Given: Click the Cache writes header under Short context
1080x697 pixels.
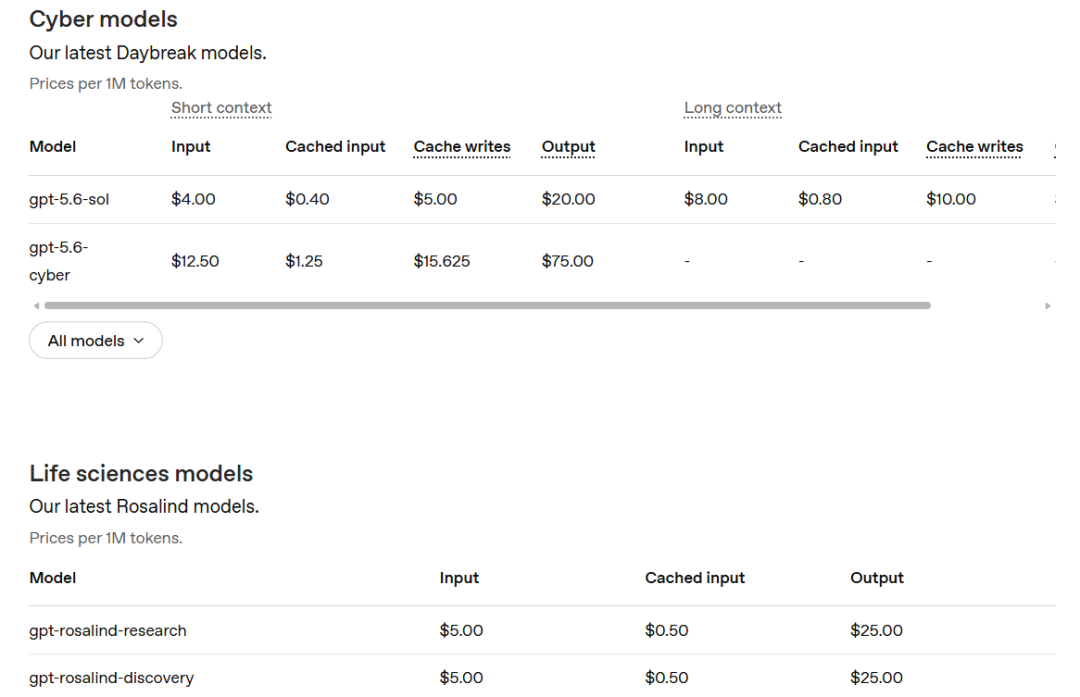Looking at the screenshot, I should [462, 147].
